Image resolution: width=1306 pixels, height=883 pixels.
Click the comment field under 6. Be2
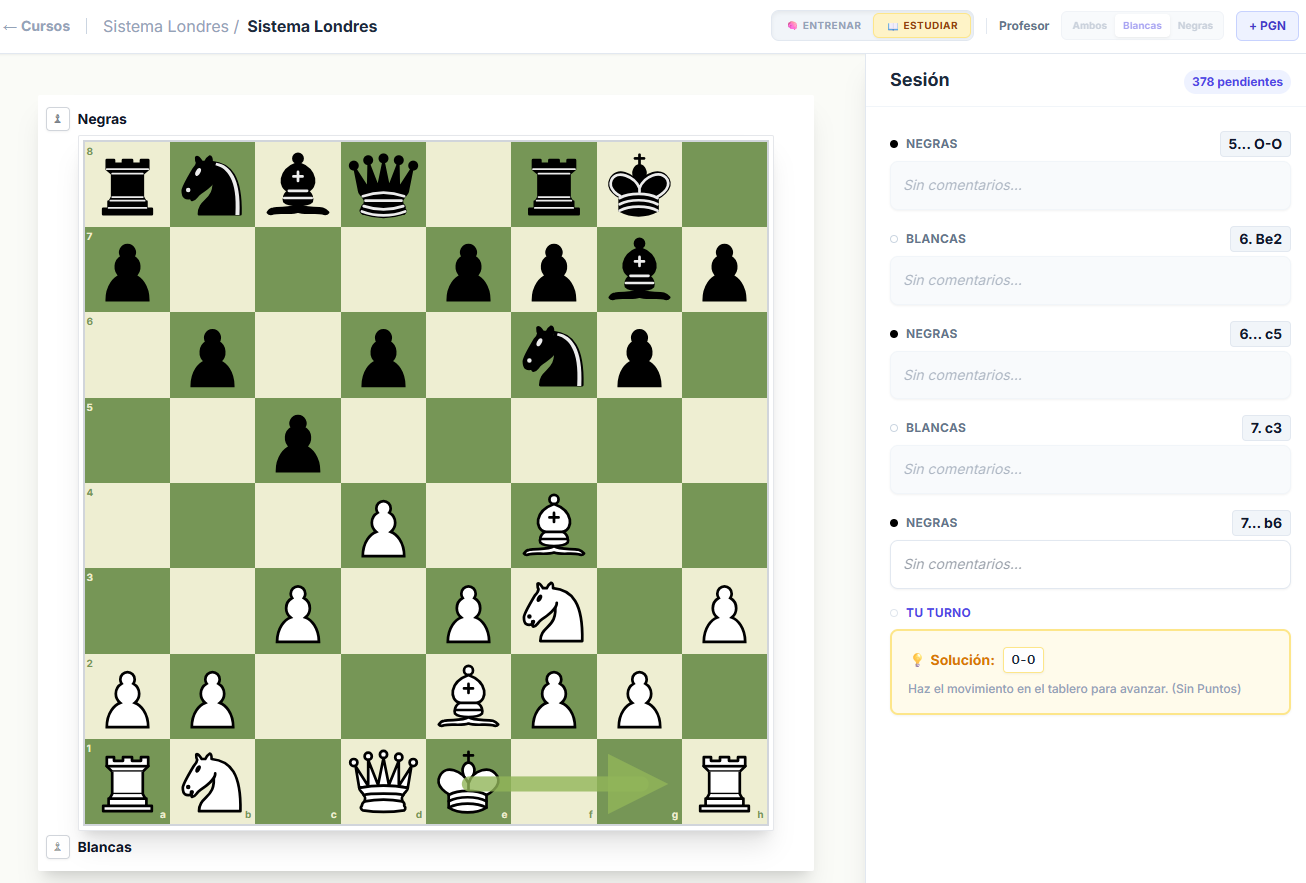click(x=1090, y=280)
